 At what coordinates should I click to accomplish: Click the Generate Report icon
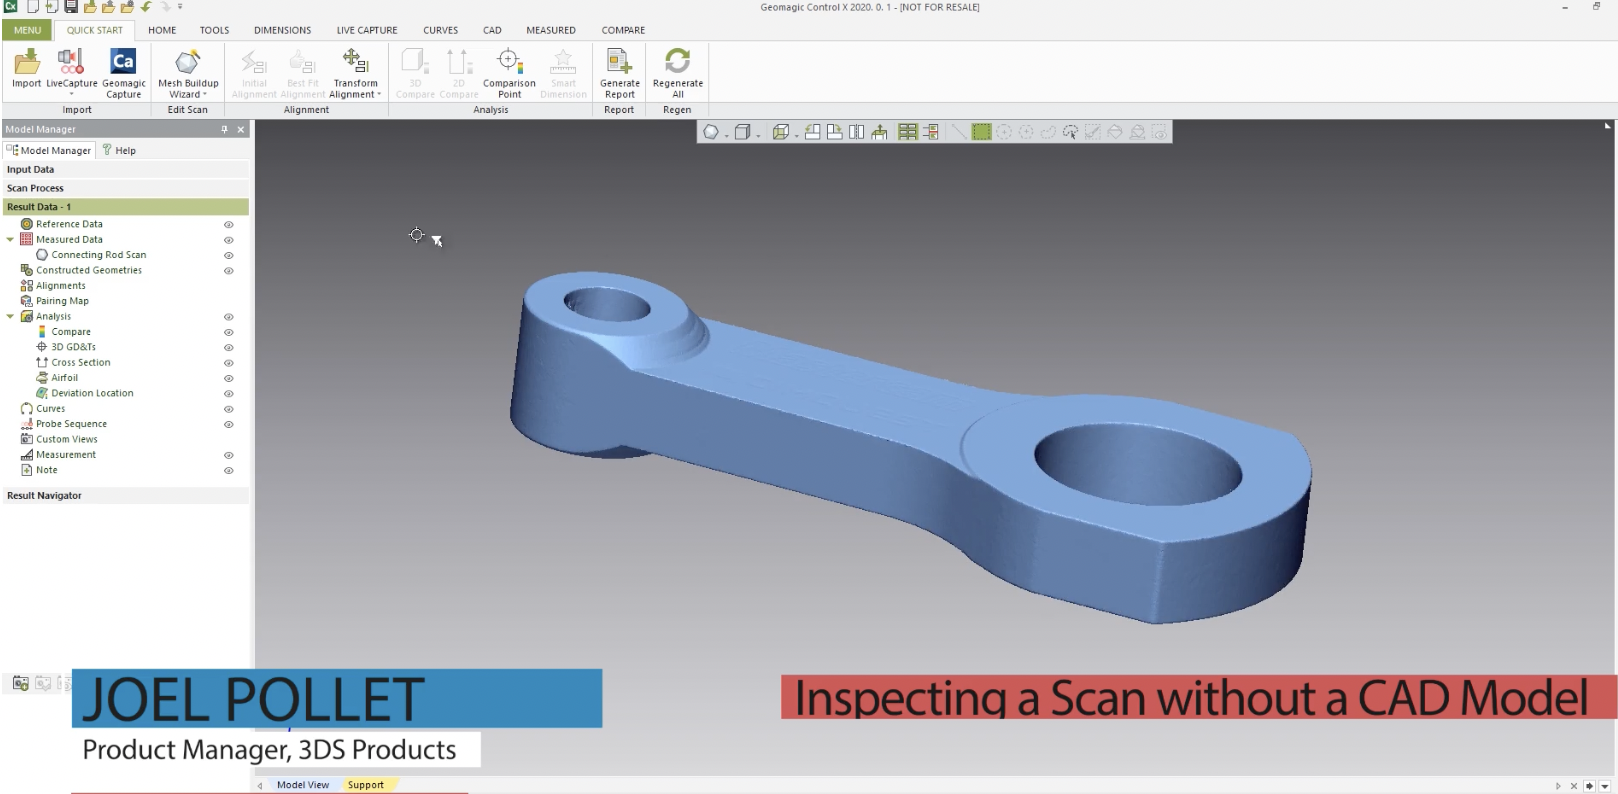[x=620, y=61]
